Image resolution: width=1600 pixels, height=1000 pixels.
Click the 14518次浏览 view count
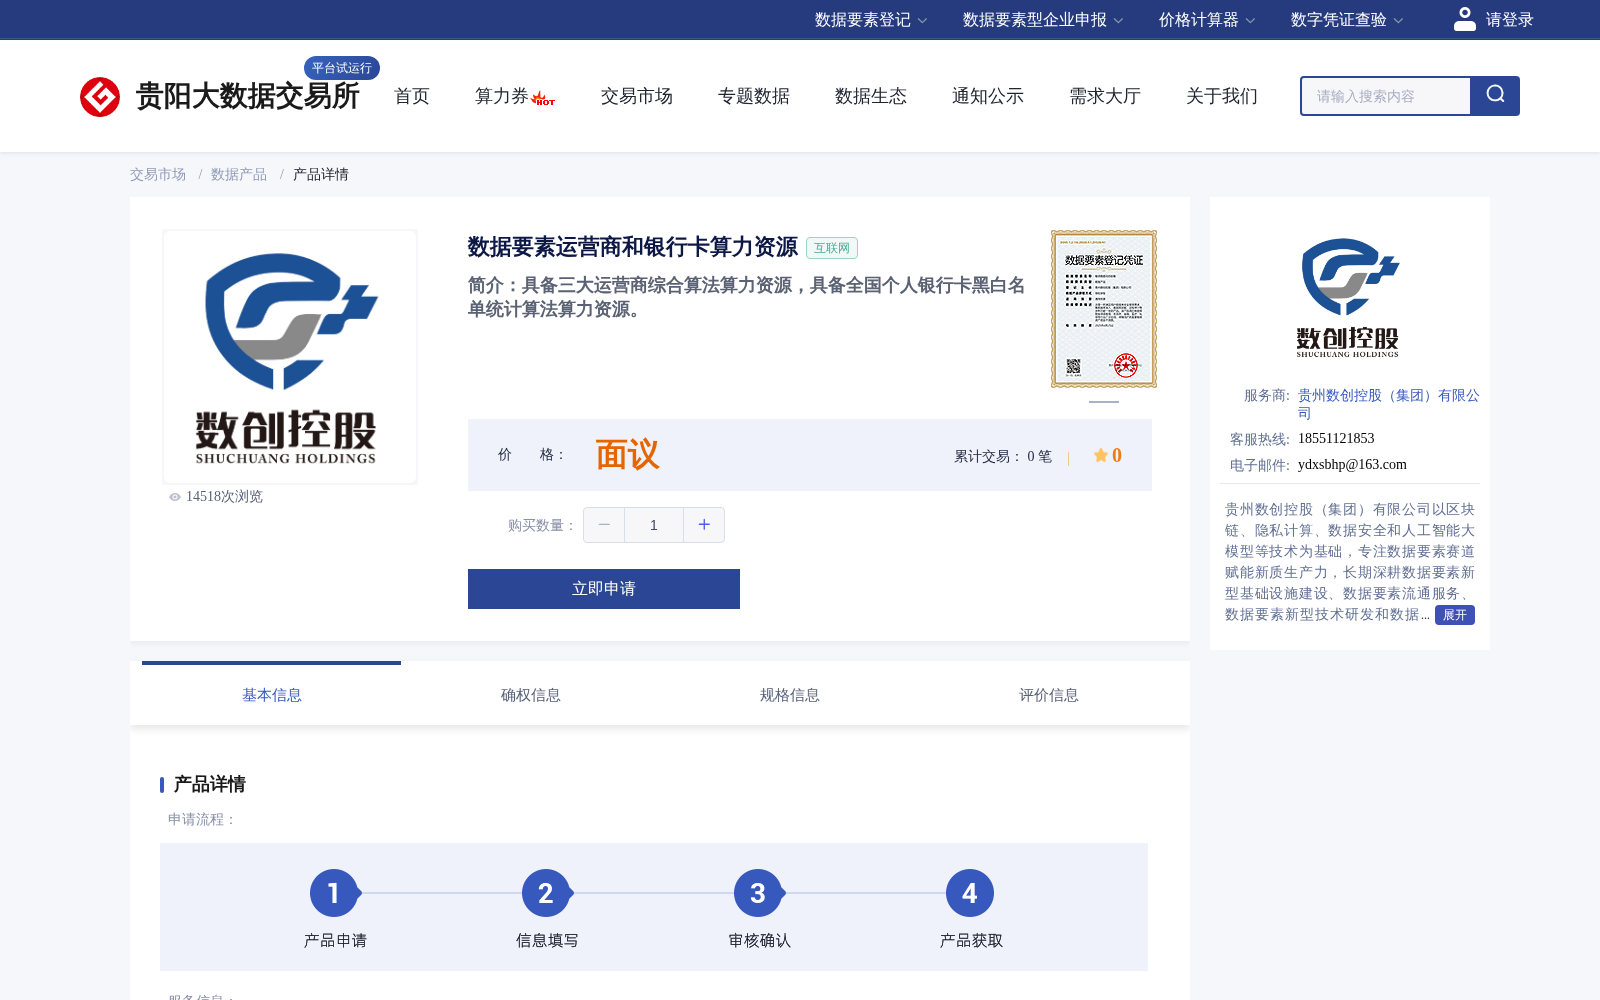coord(224,497)
